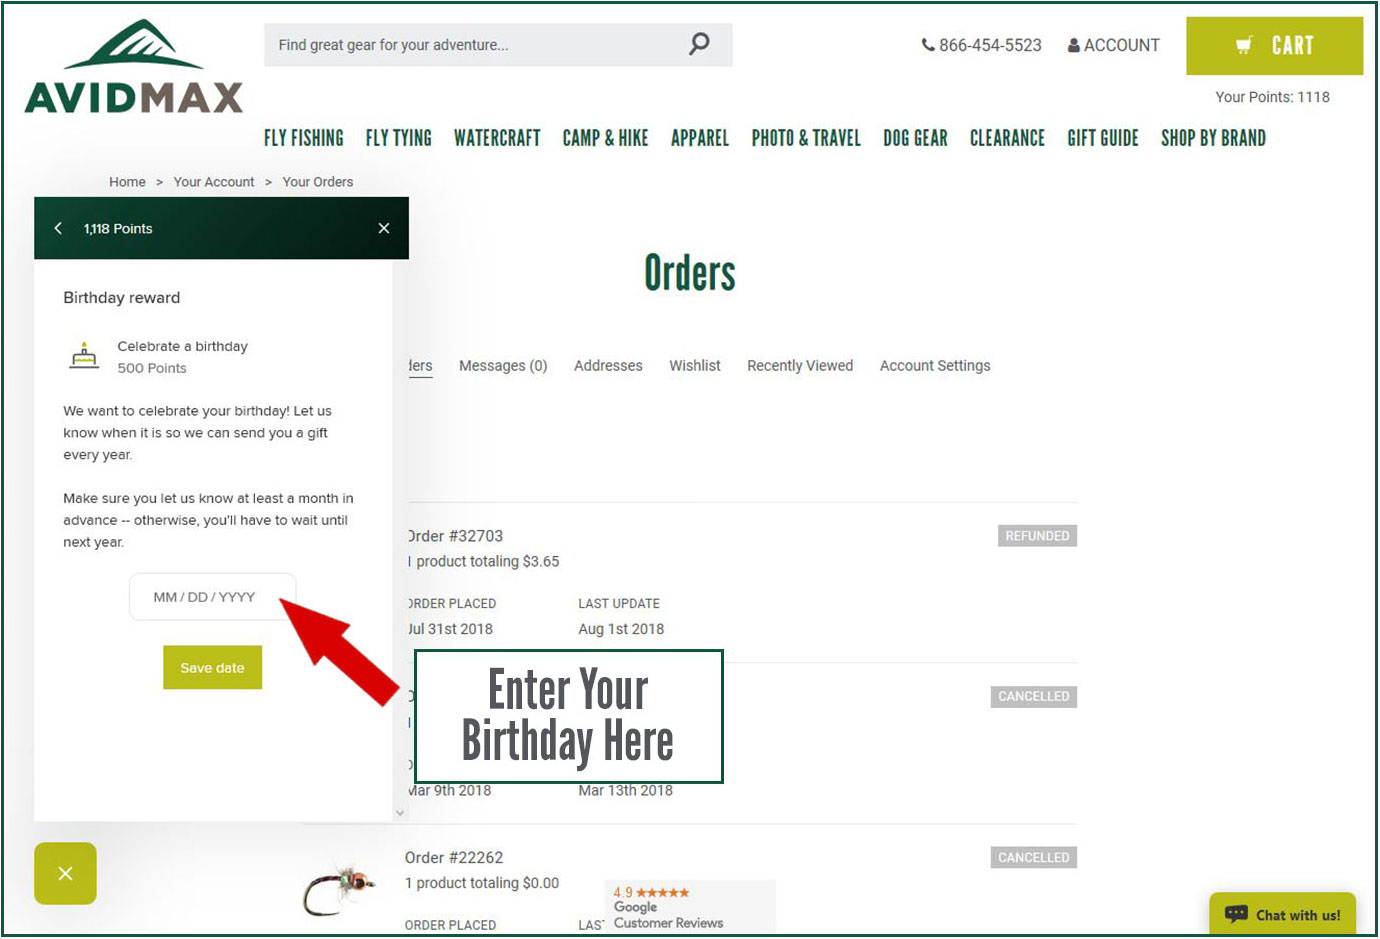This screenshot has height=939, width=1380.
Task: Click the search magnifier icon
Action: click(x=699, y=44)
